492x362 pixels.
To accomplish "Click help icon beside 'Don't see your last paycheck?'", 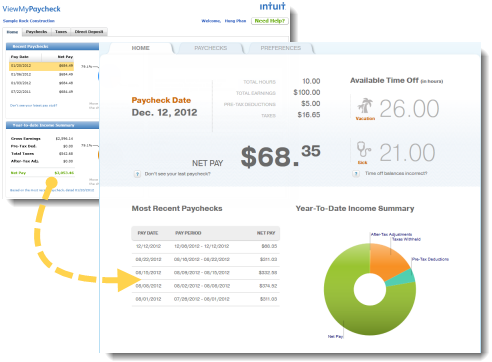I will (x=137, y=174).
